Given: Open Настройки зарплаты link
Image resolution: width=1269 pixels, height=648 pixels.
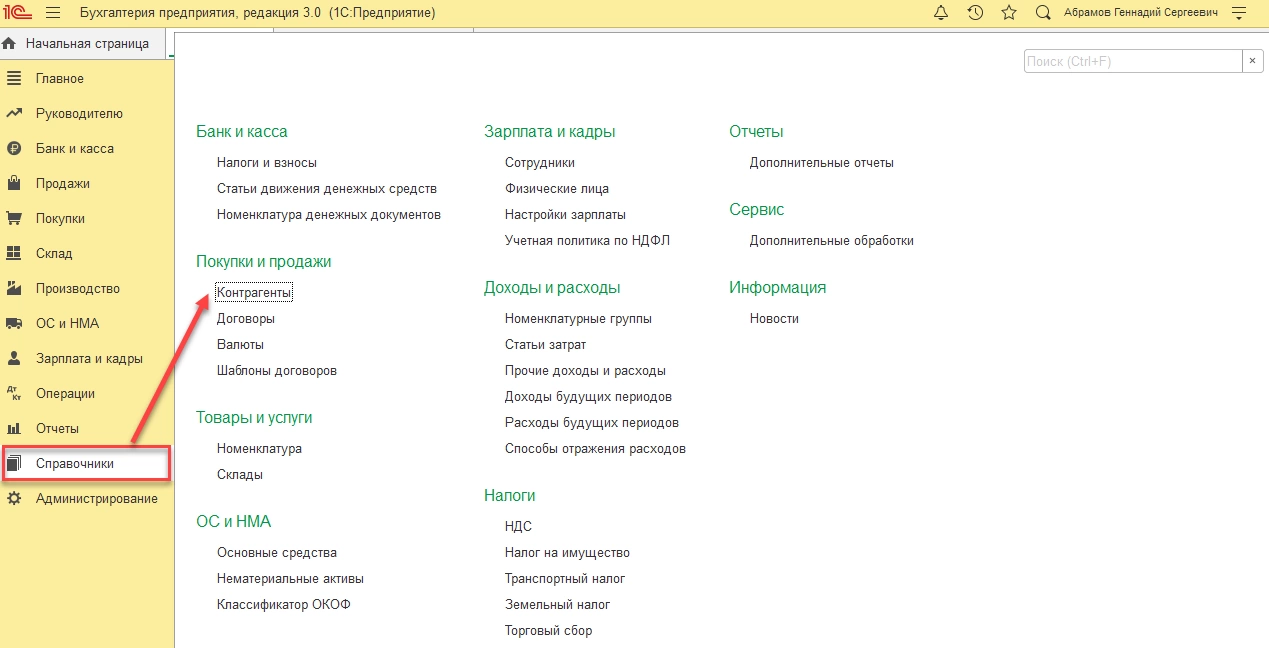Looking at the screenshot, I should (566, 215).
